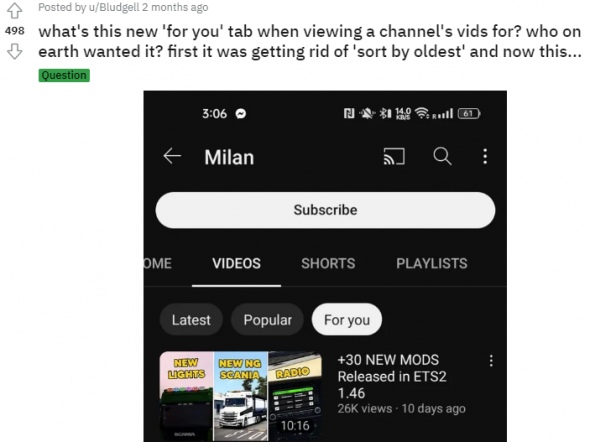Image resolution: width=590 pixels, height=442 pixels.
Task: Open the u/Bludgell user profile link
Action: point(114,7)
